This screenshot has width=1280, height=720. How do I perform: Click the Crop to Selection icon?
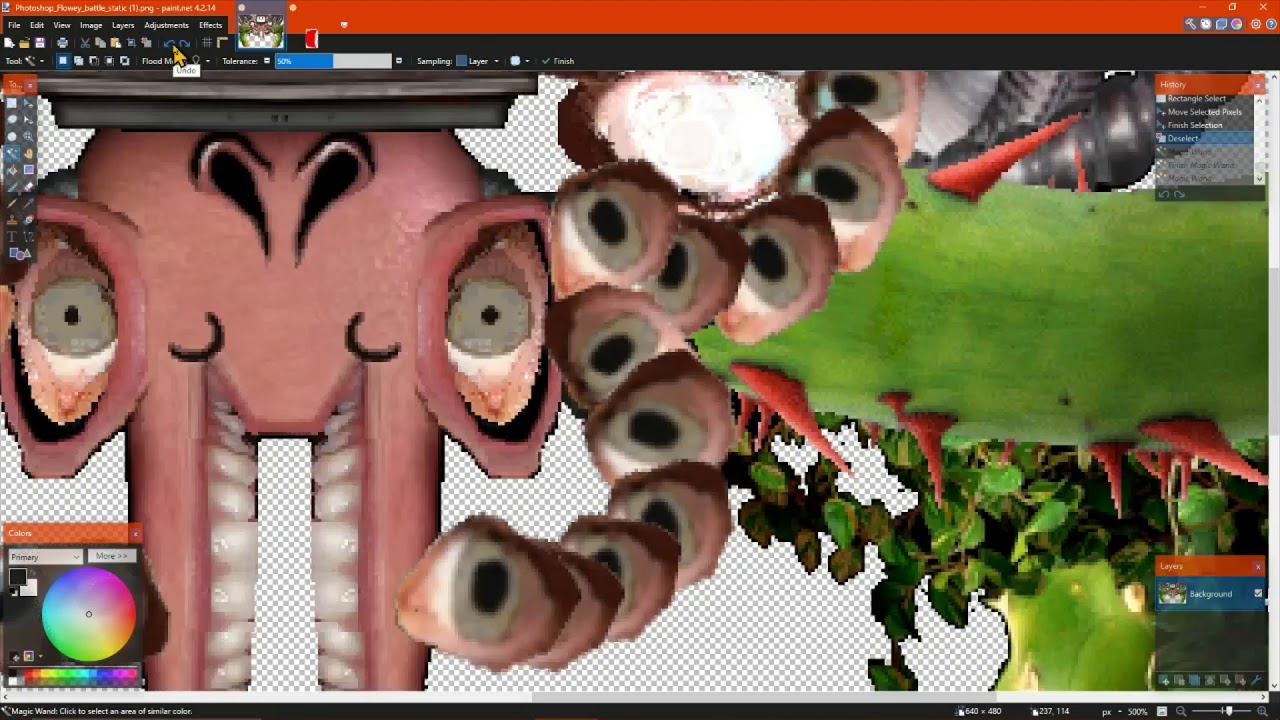click(x=131, y=43)
